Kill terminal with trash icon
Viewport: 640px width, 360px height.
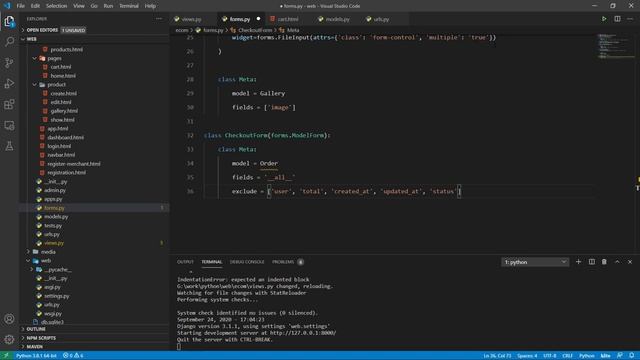click(604, 262)
